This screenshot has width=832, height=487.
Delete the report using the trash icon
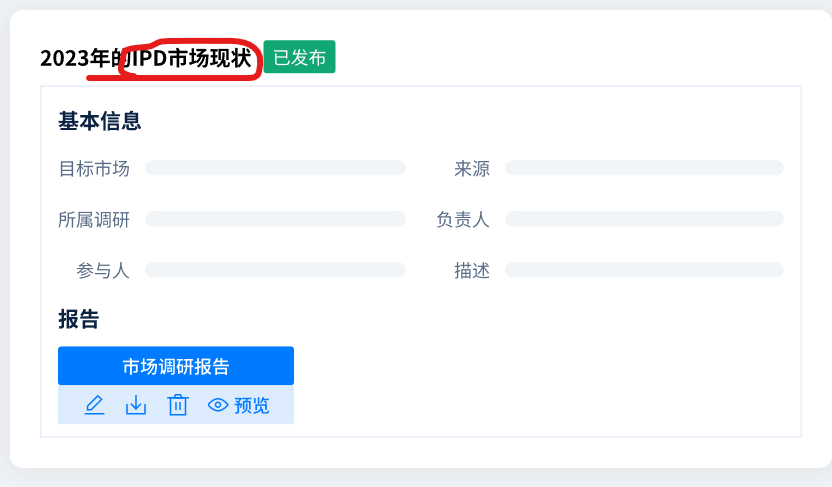tap(178, 405)
